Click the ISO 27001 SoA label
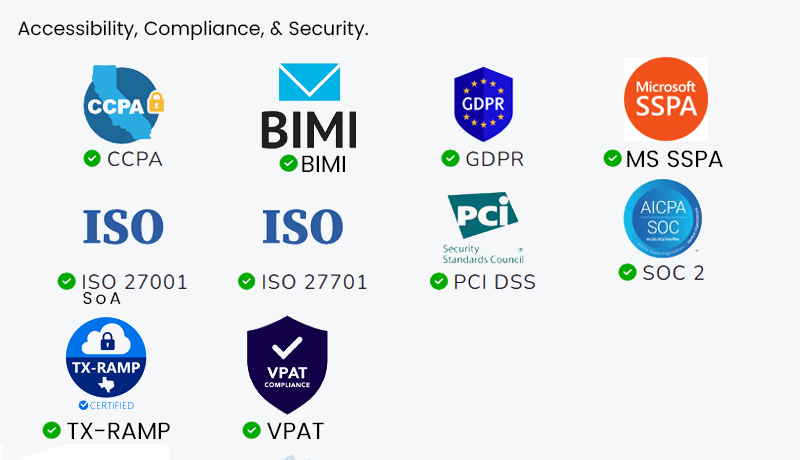800x460 pixels. click(x=134, y=288)
